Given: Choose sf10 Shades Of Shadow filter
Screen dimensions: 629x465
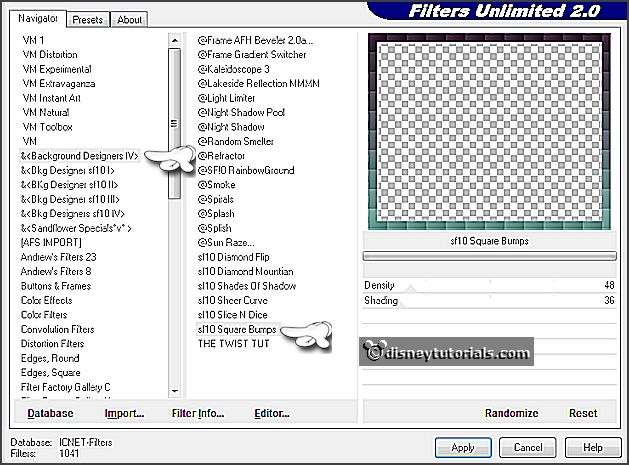Looking at the screenshot, I should (x=247, y=286).
